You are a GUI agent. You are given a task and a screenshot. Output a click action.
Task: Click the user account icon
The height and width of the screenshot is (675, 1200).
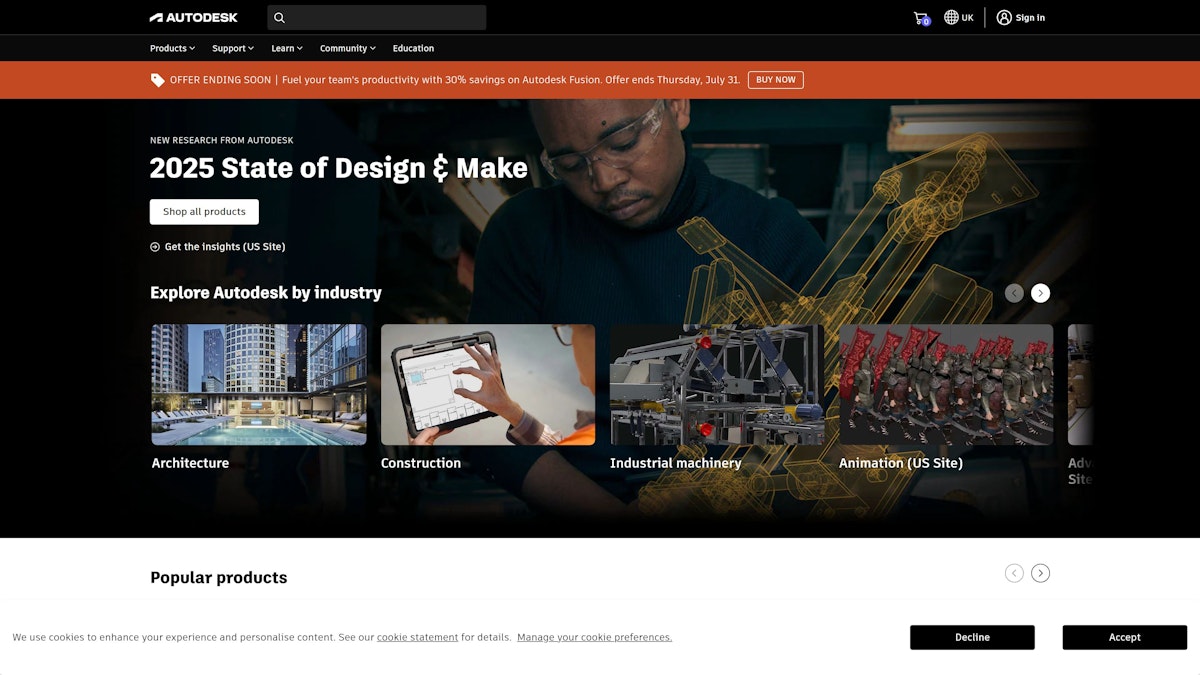coord(1004,17)
